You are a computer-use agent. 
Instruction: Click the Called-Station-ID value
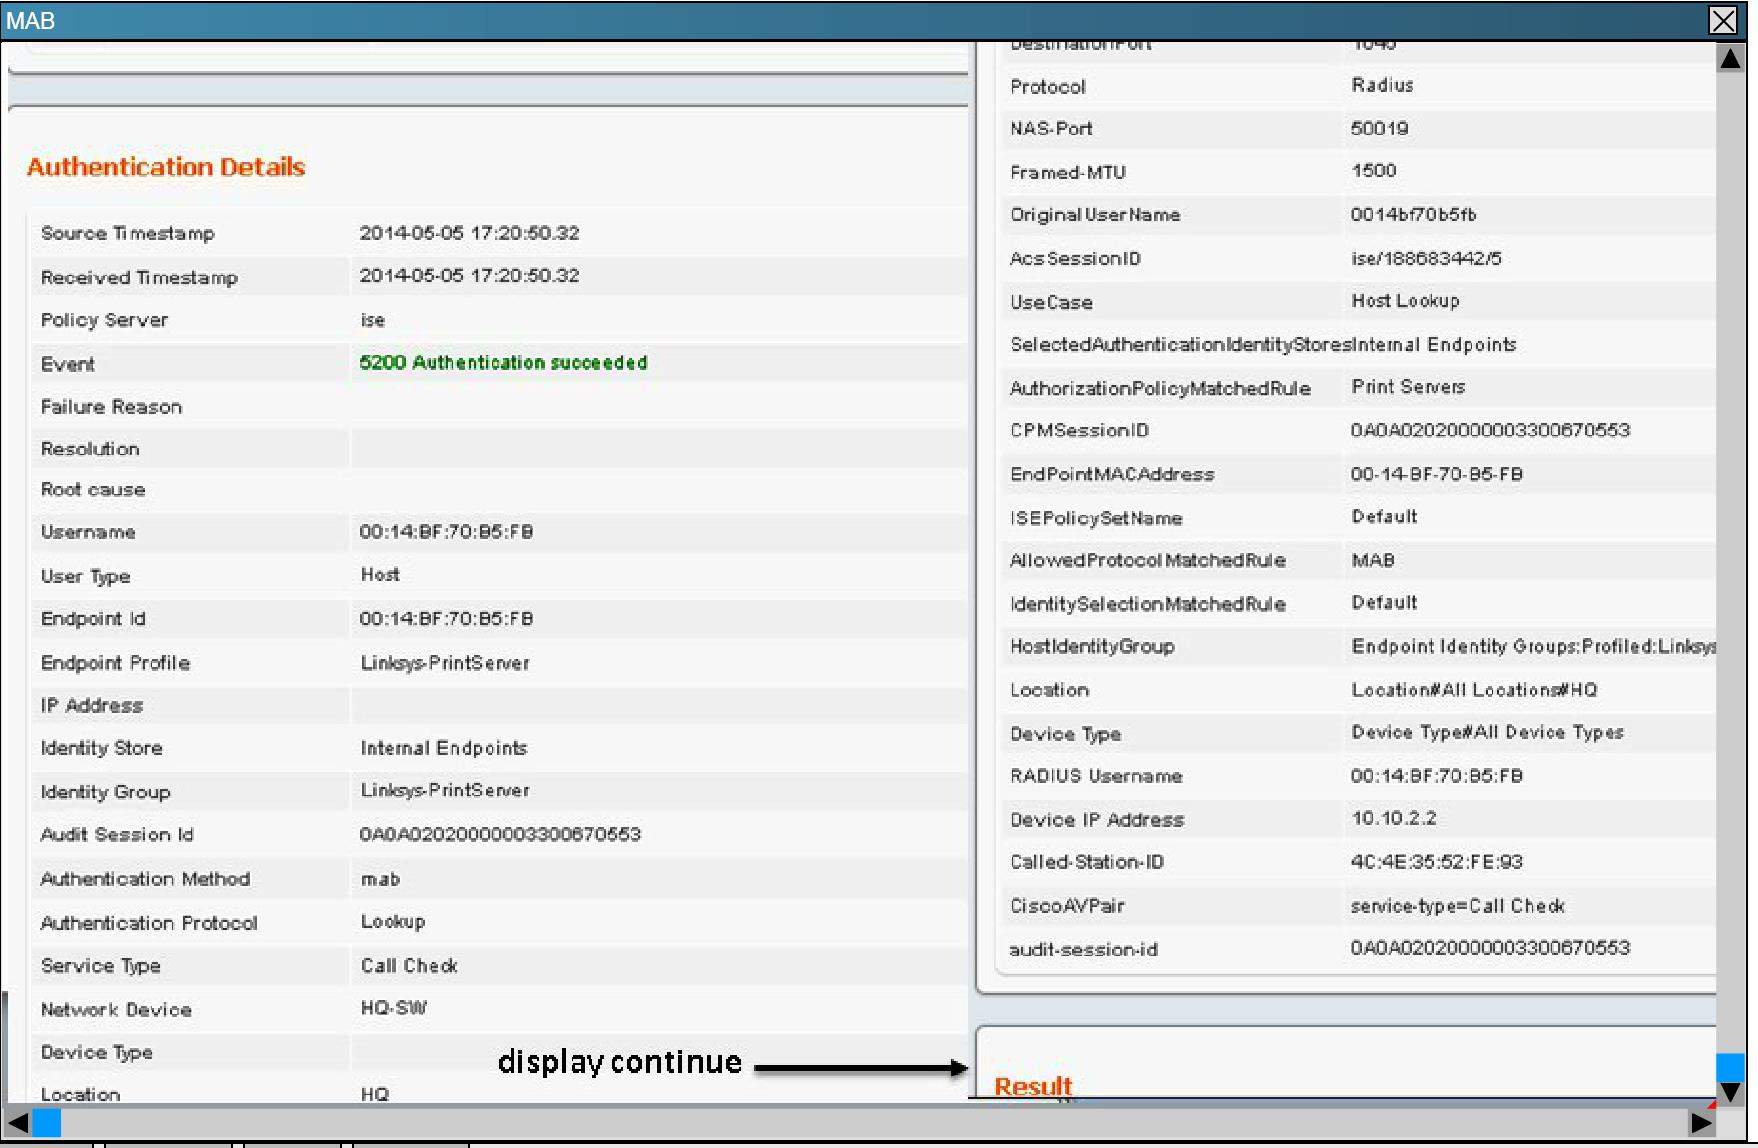(x=1436, y=862)
